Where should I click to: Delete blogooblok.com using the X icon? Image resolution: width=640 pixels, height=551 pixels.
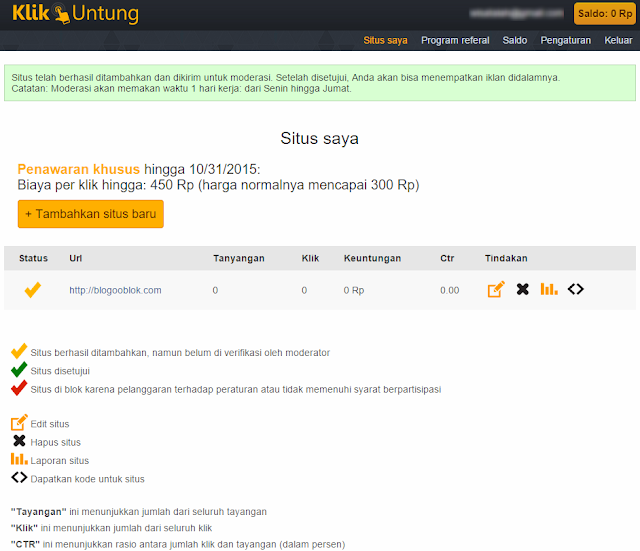coord(522,289)
